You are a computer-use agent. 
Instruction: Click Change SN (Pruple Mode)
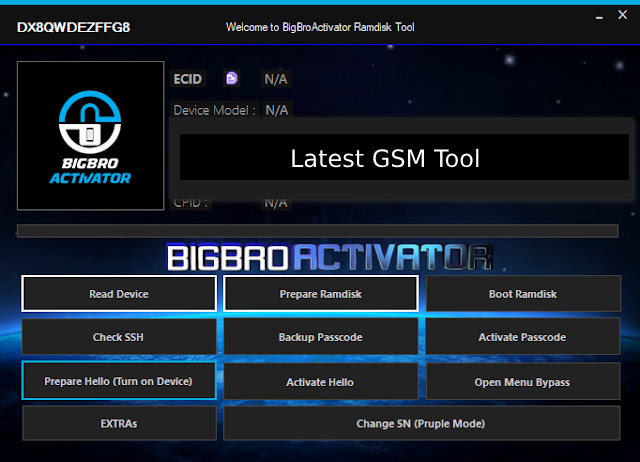421,423
